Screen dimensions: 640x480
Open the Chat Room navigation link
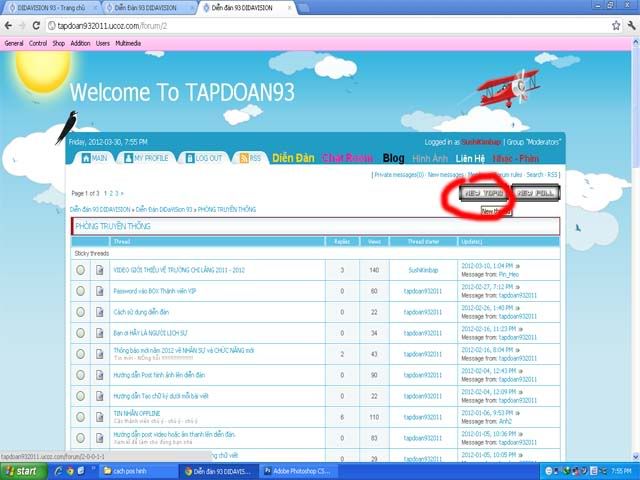tap(347, 158)
